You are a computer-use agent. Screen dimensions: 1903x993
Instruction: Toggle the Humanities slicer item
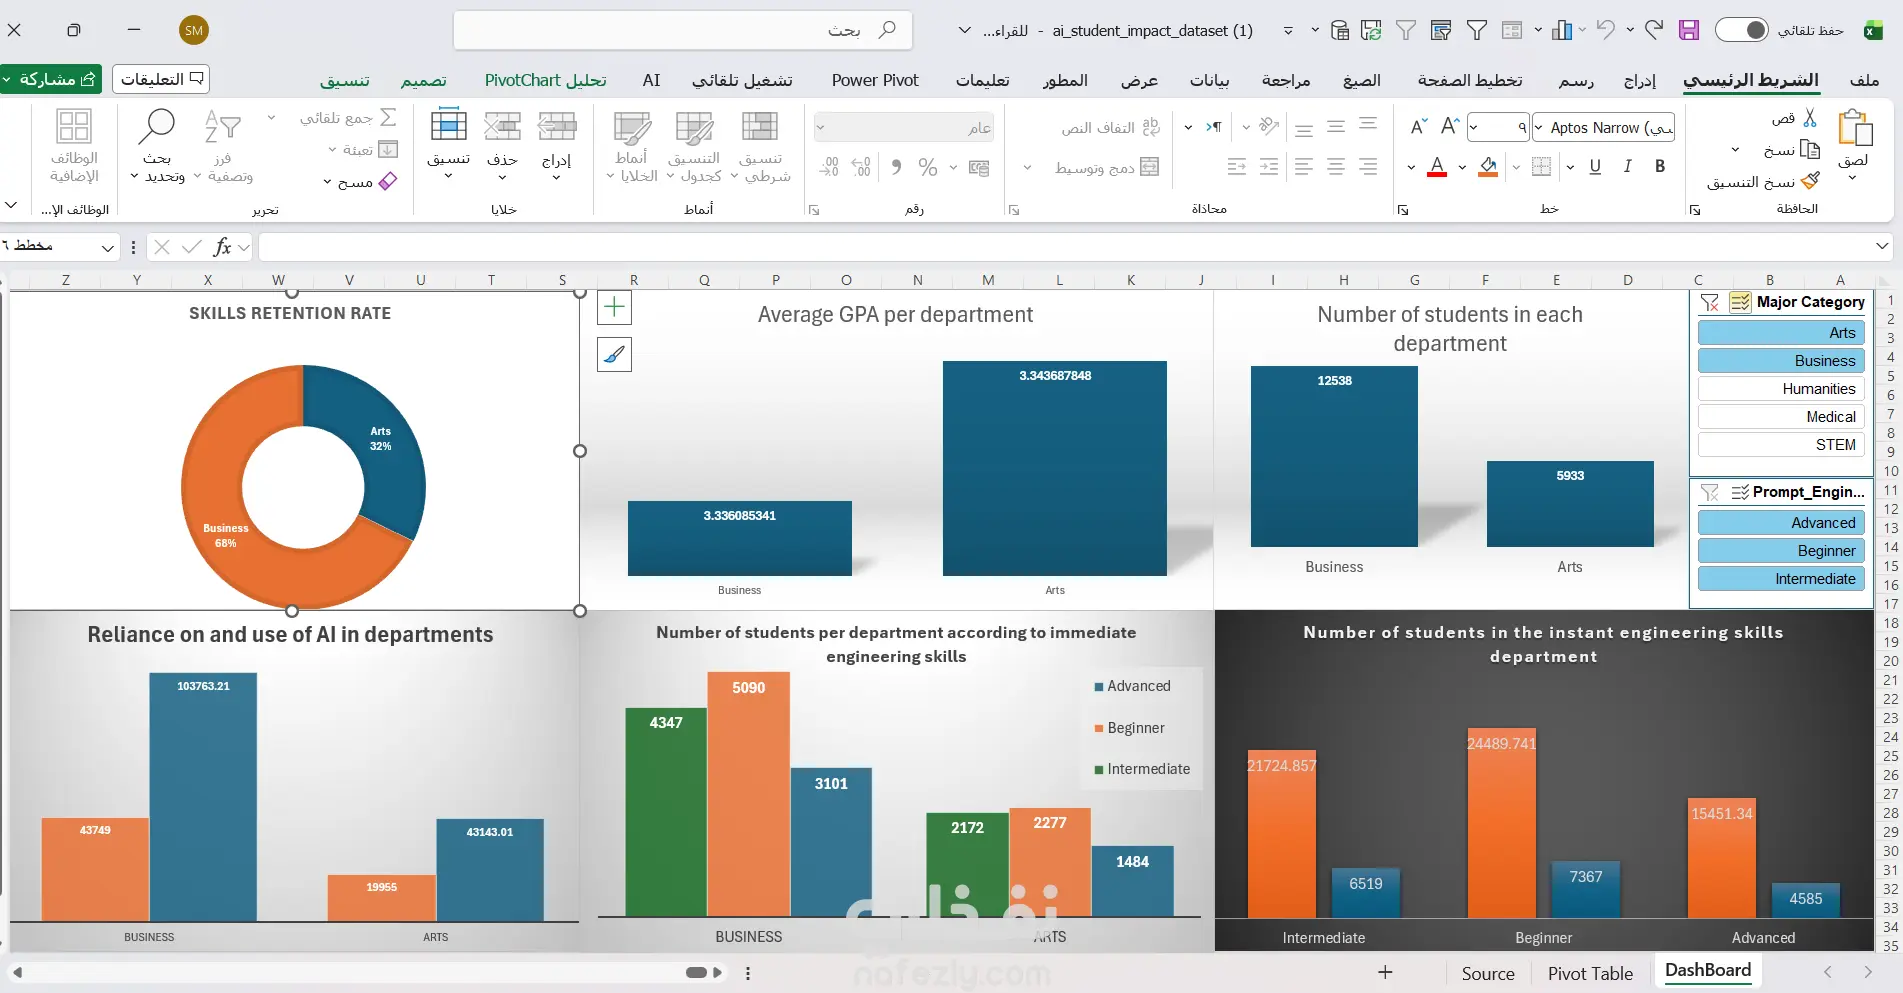tap(1781, 389)
